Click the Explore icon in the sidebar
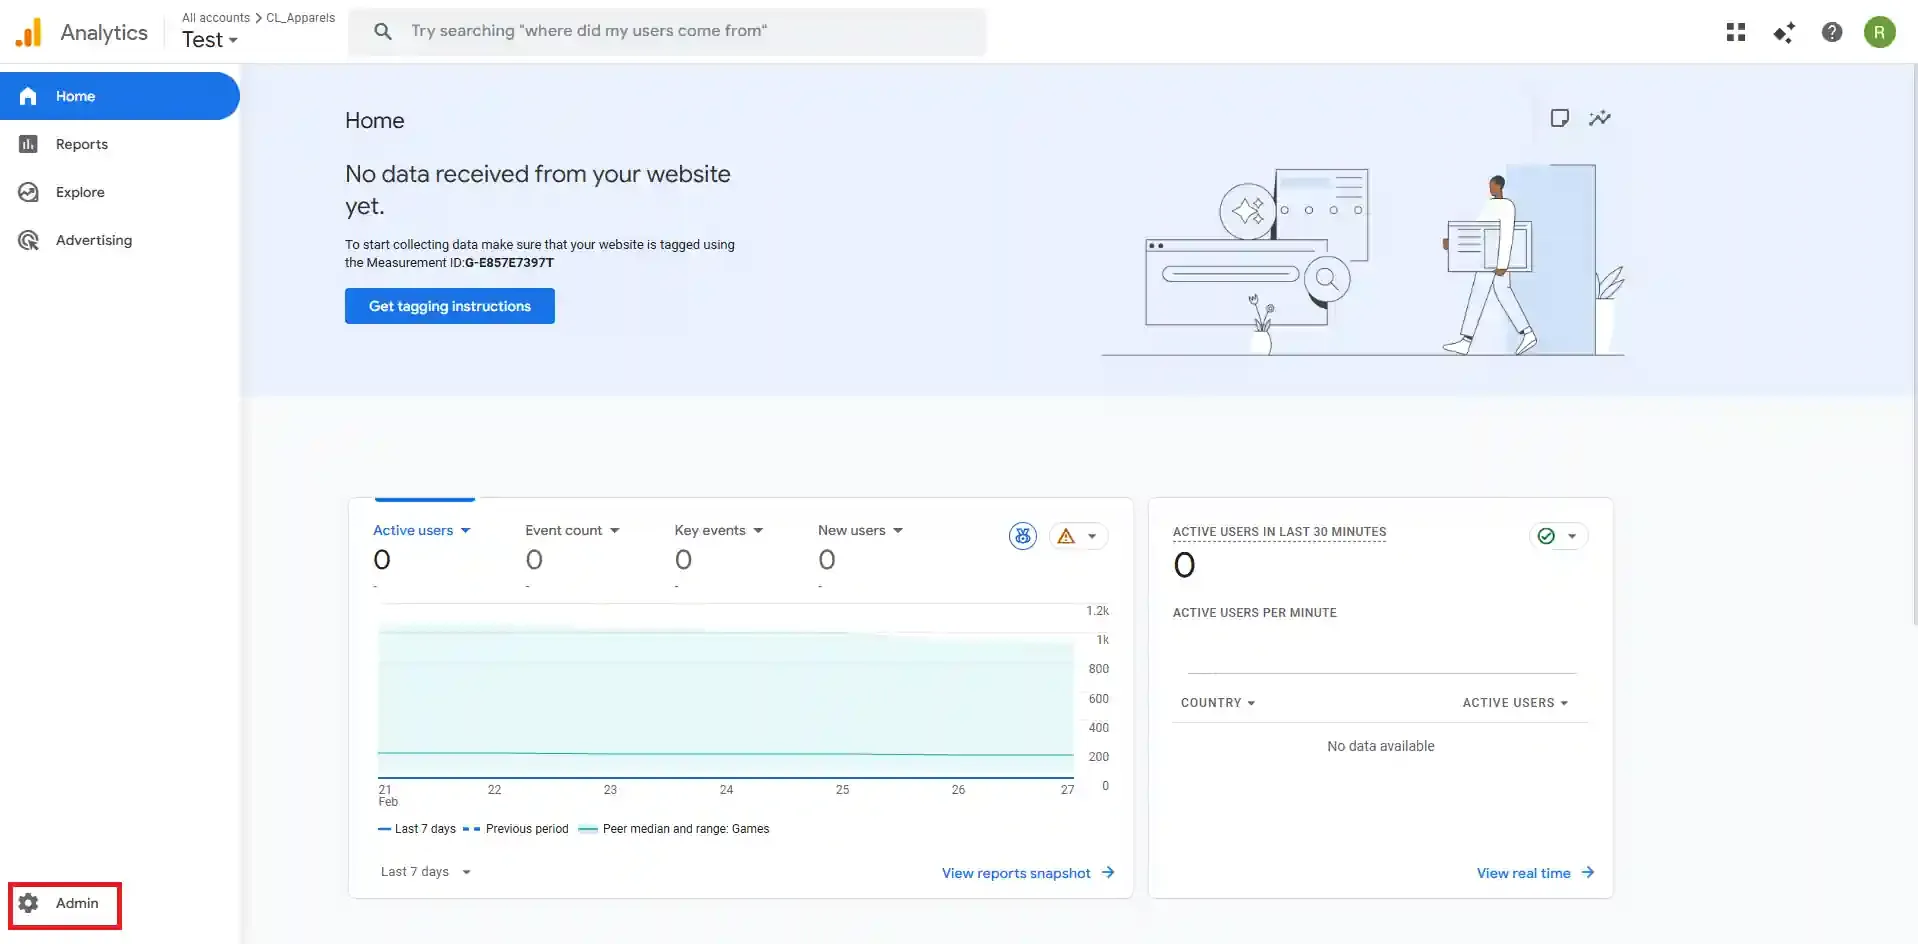 click(x=28, y=192)
